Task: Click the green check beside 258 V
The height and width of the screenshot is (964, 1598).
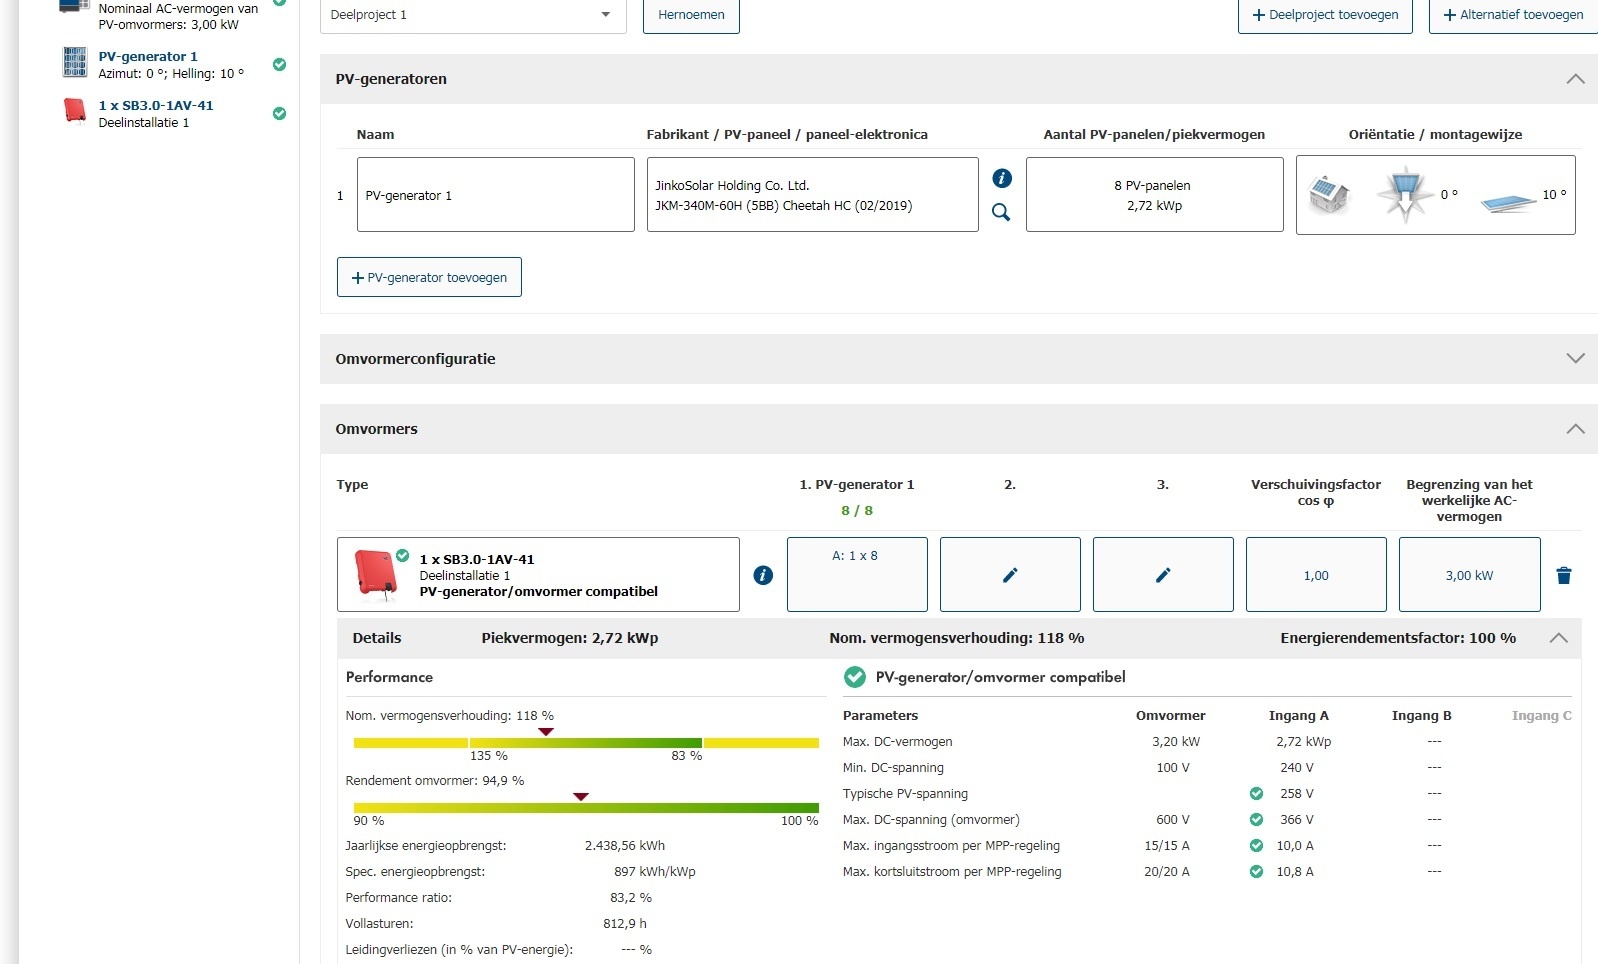Action: pos(1256,794)
